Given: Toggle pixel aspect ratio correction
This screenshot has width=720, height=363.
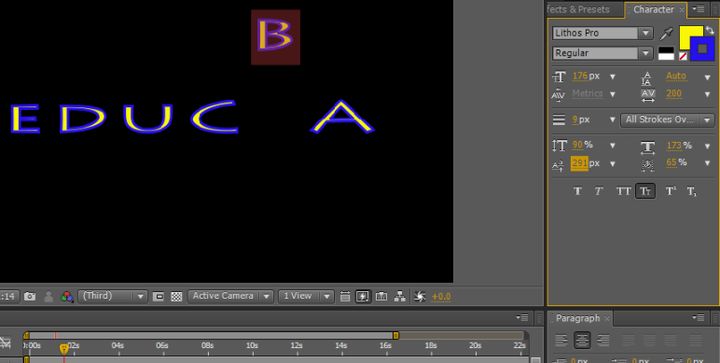Looking at the screenshot, I should tap(345, 297).
